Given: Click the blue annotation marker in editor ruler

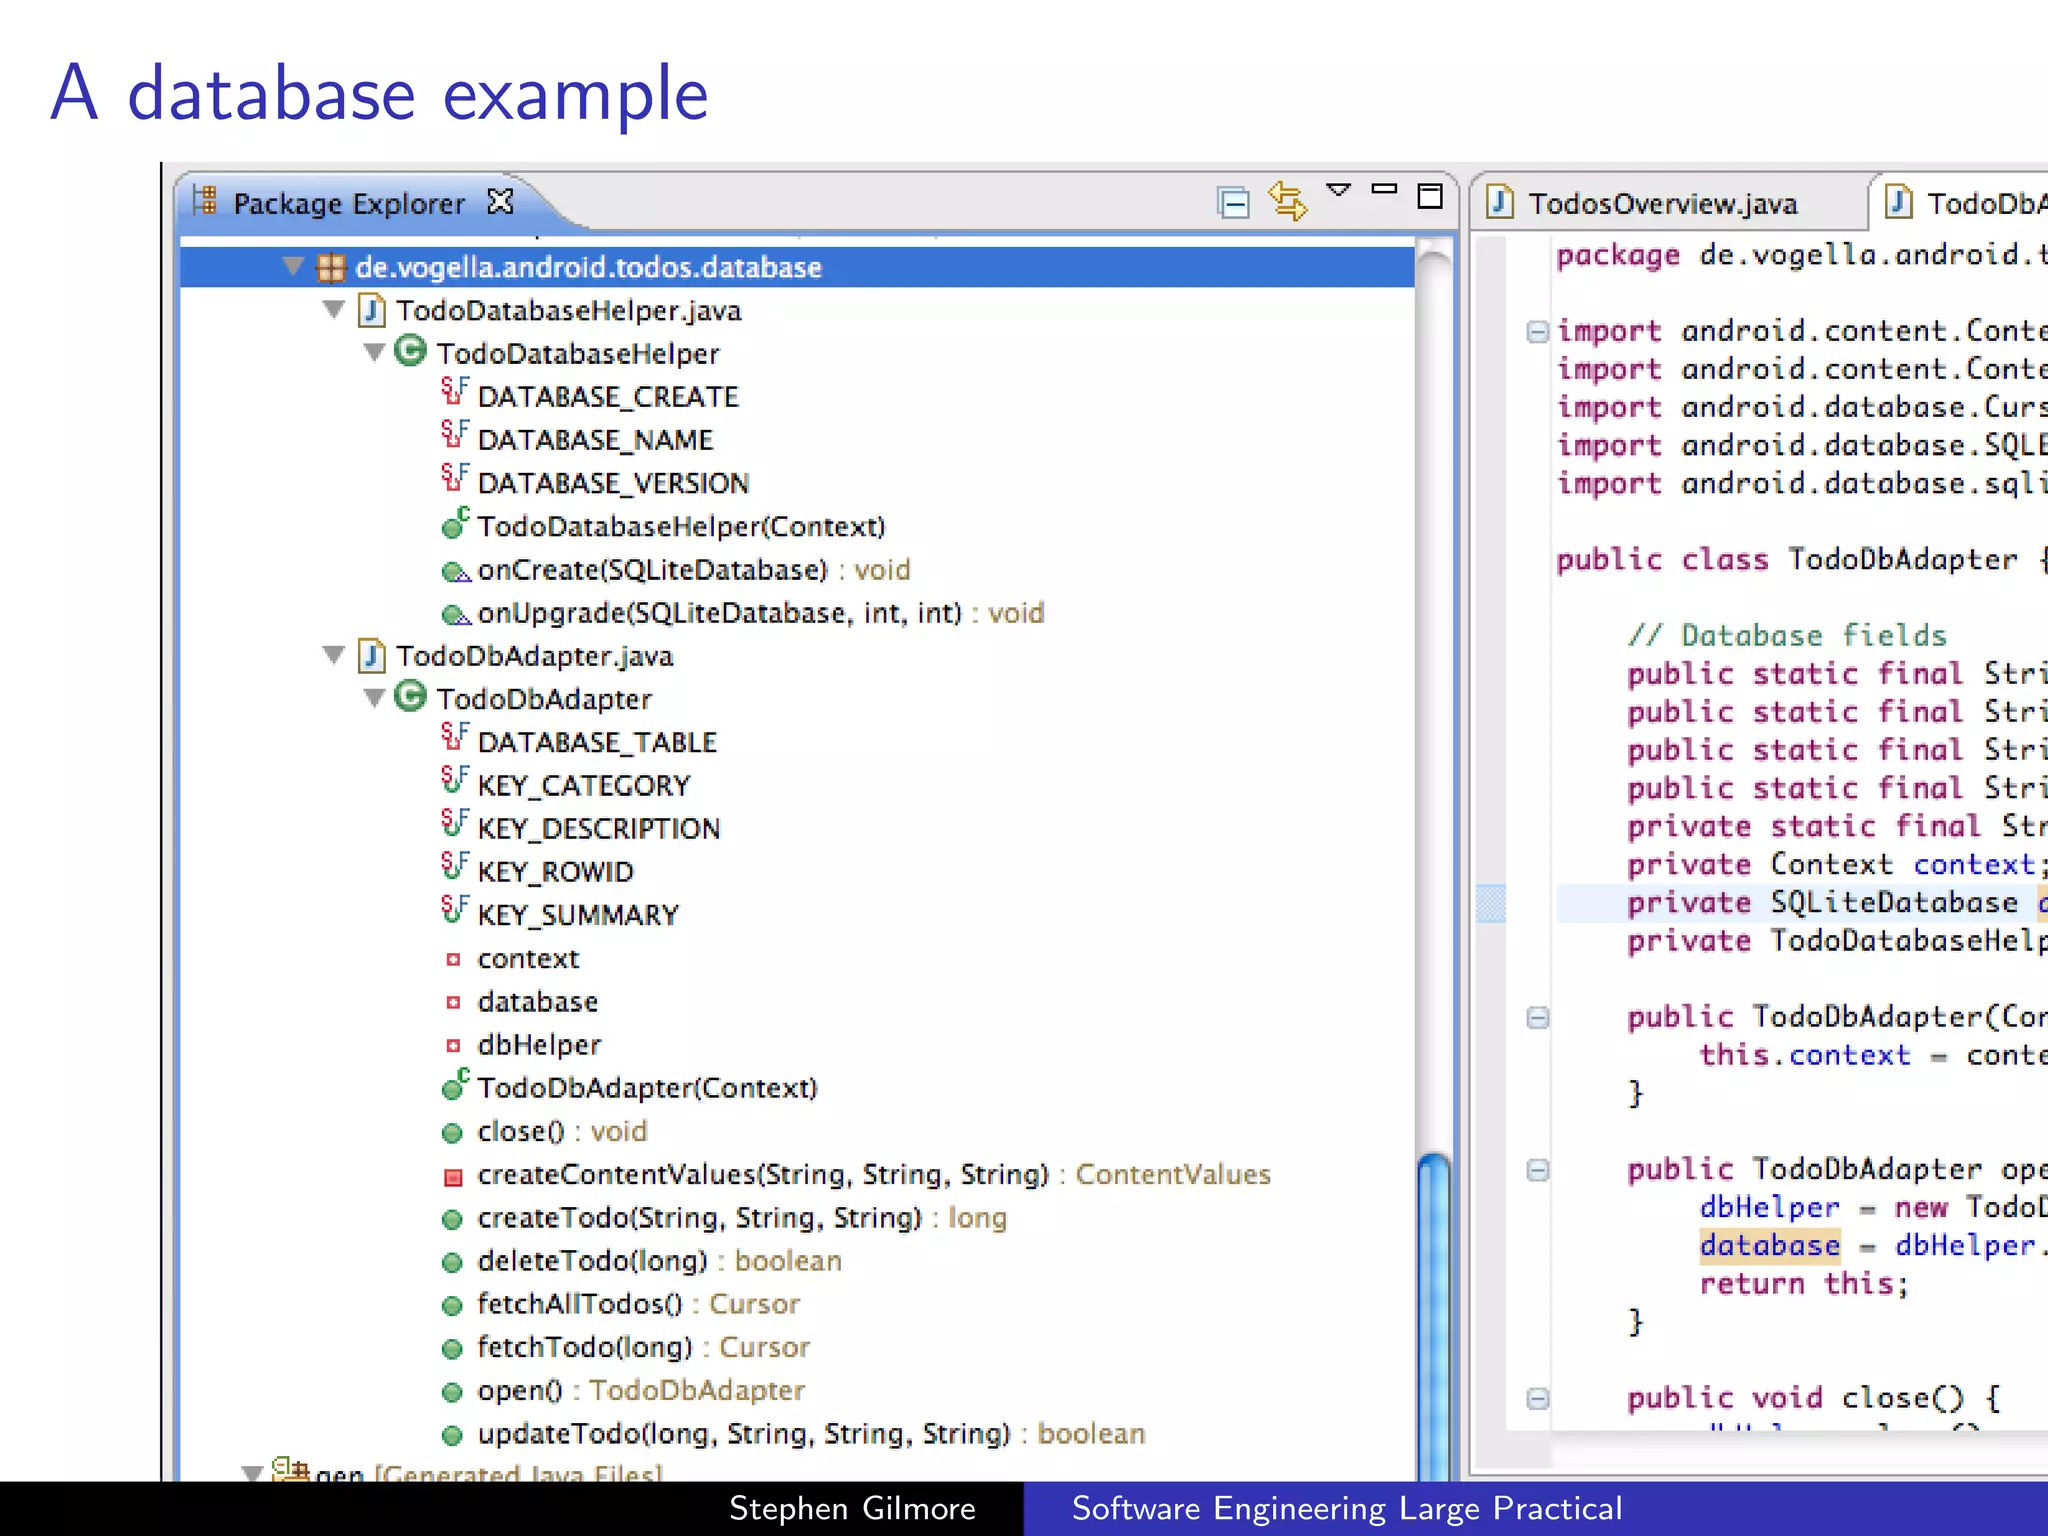Looking at the screenshot, I should (x=1491, y=903).
